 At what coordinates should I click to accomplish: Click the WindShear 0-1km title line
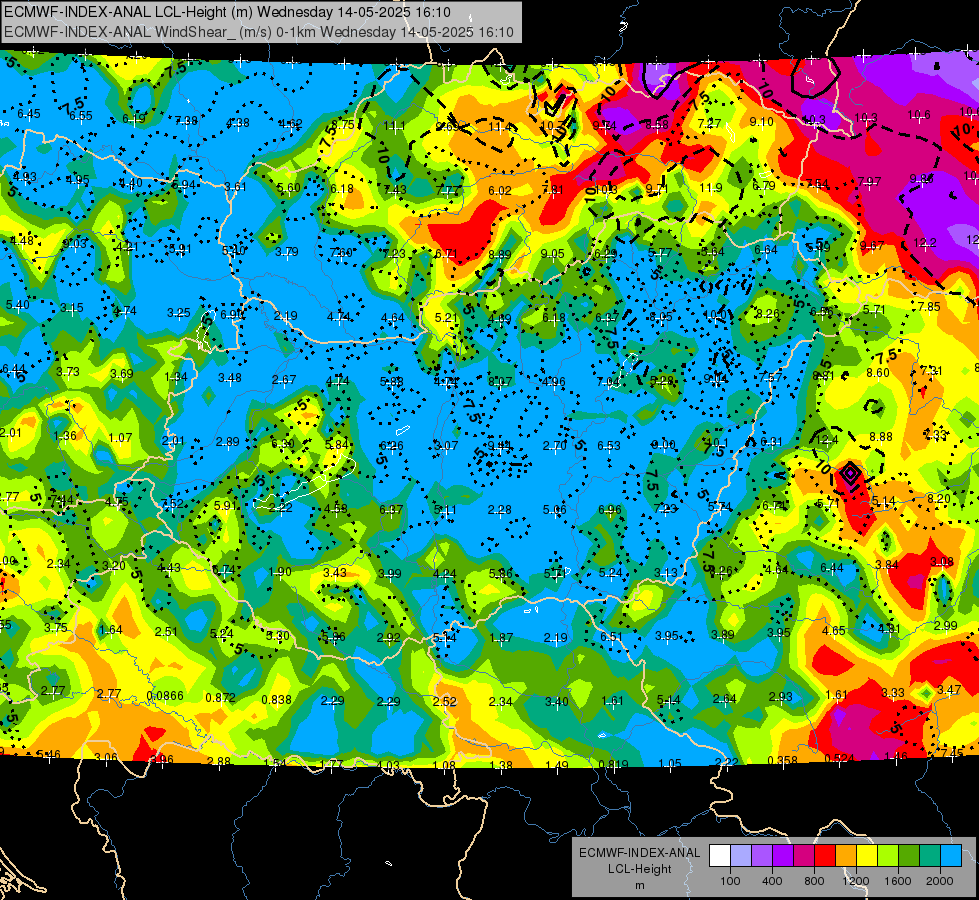pos(258,32)
